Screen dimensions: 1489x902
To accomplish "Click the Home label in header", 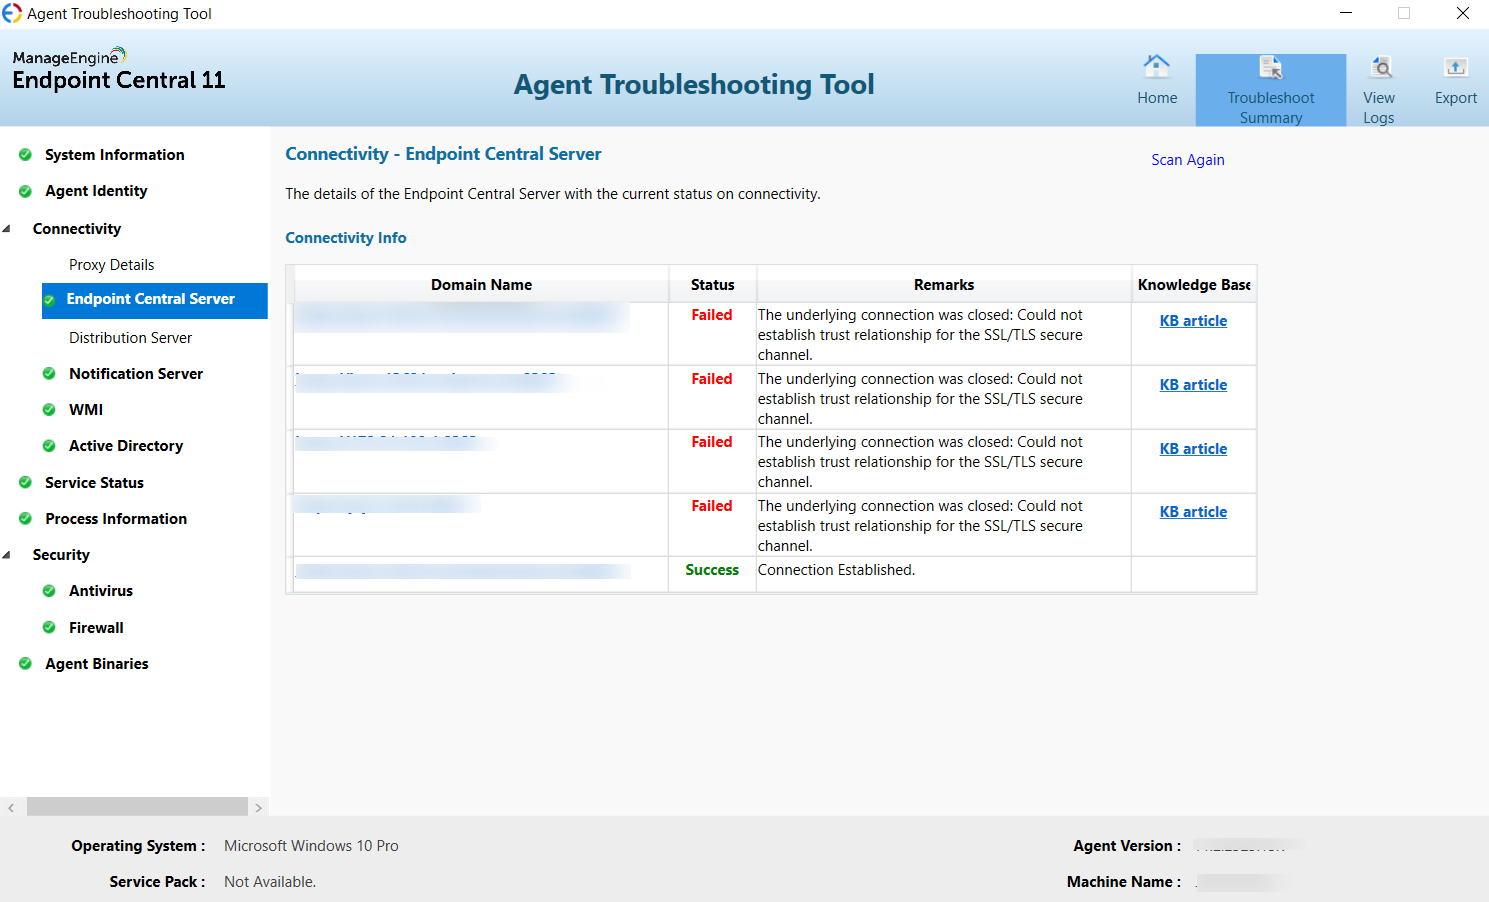I will (1157, 98).
